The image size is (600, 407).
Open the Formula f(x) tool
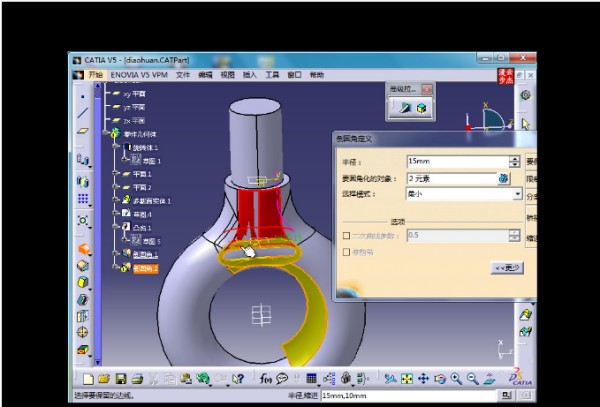[x=265, y=379]
